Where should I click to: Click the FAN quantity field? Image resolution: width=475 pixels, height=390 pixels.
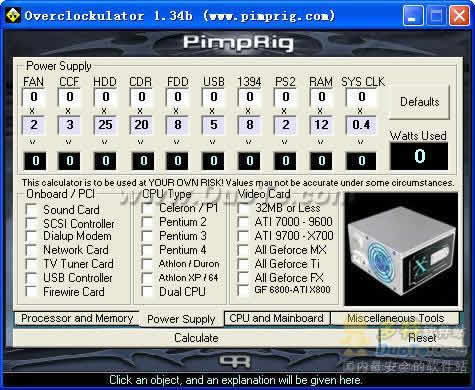coord(34,97)
